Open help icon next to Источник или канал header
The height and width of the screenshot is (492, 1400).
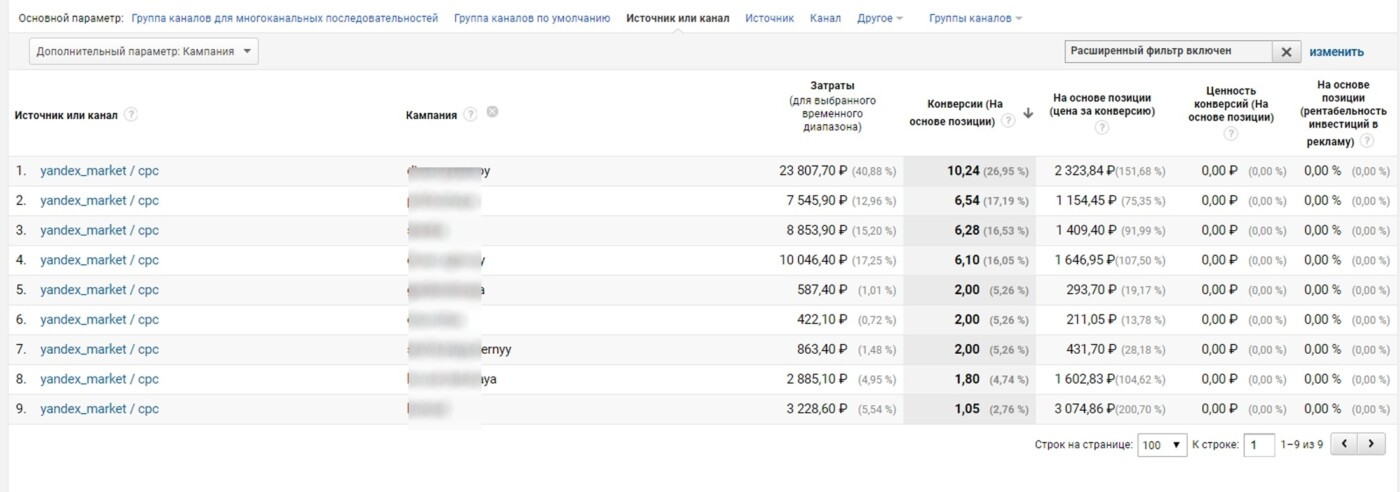coord(131,115)
